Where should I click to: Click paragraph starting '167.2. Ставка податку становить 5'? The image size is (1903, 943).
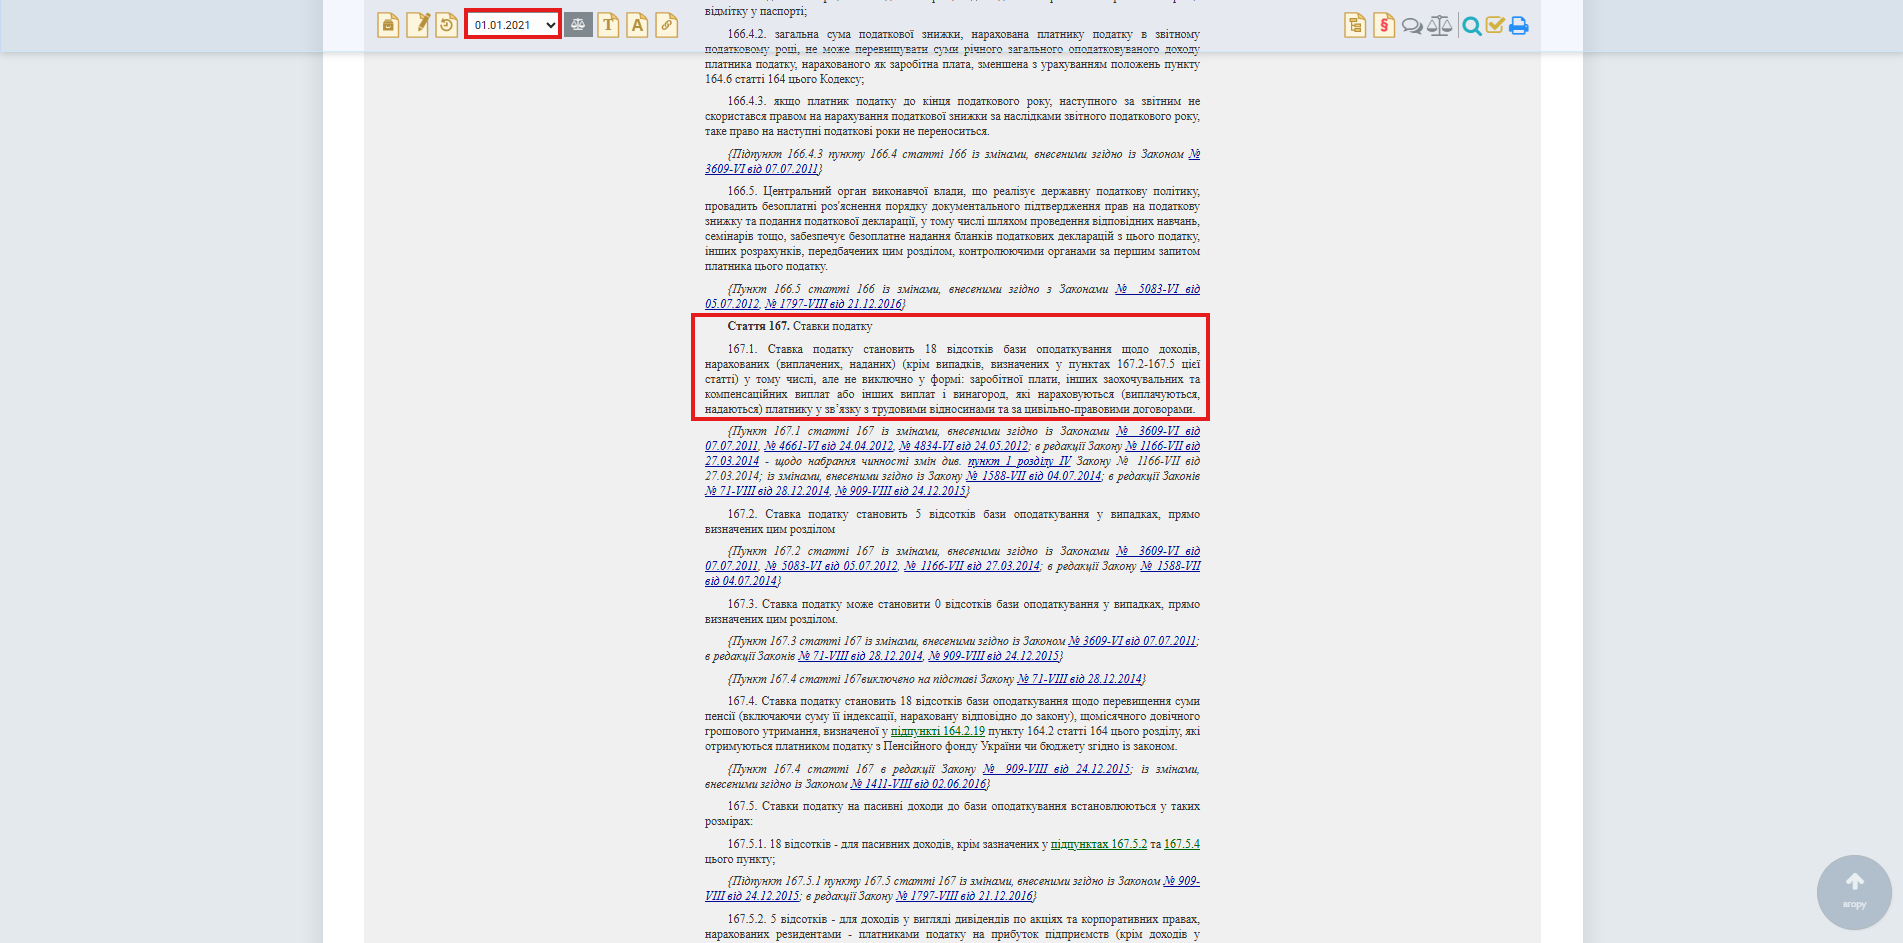coord(952,521)
